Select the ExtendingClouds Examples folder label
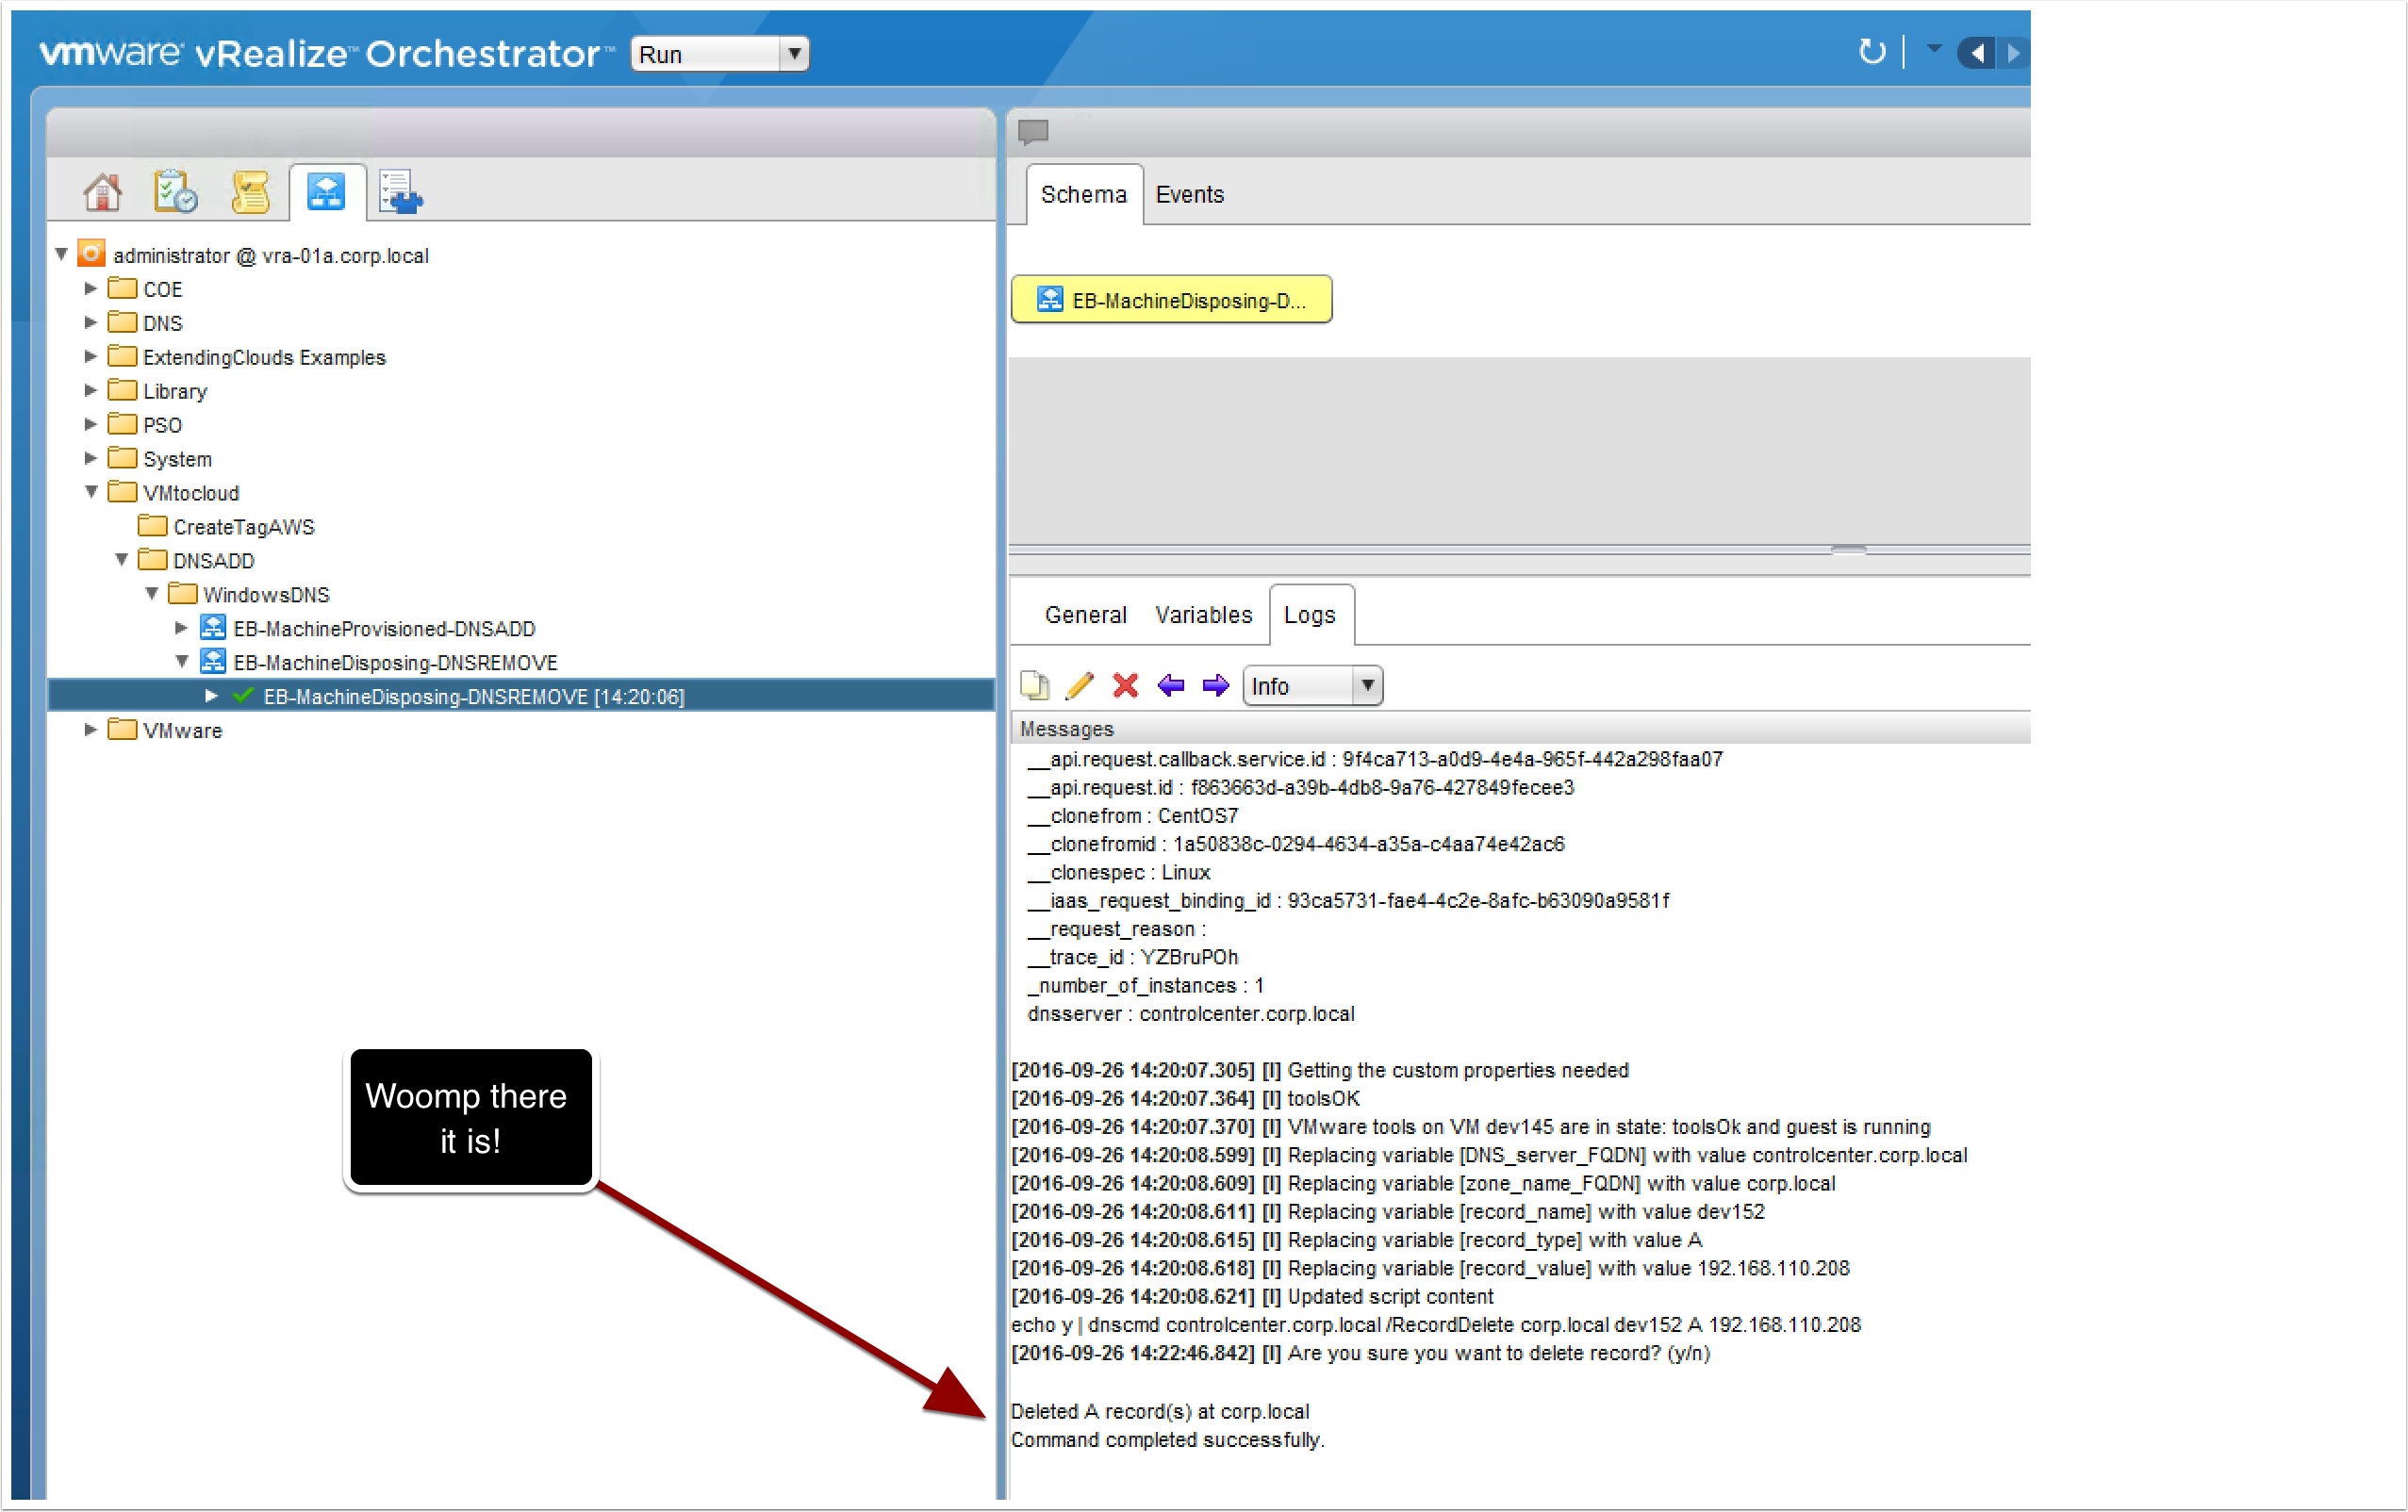Image resolution: width=2408 pixels, height=1512 pixels. [x=264, y=357]
